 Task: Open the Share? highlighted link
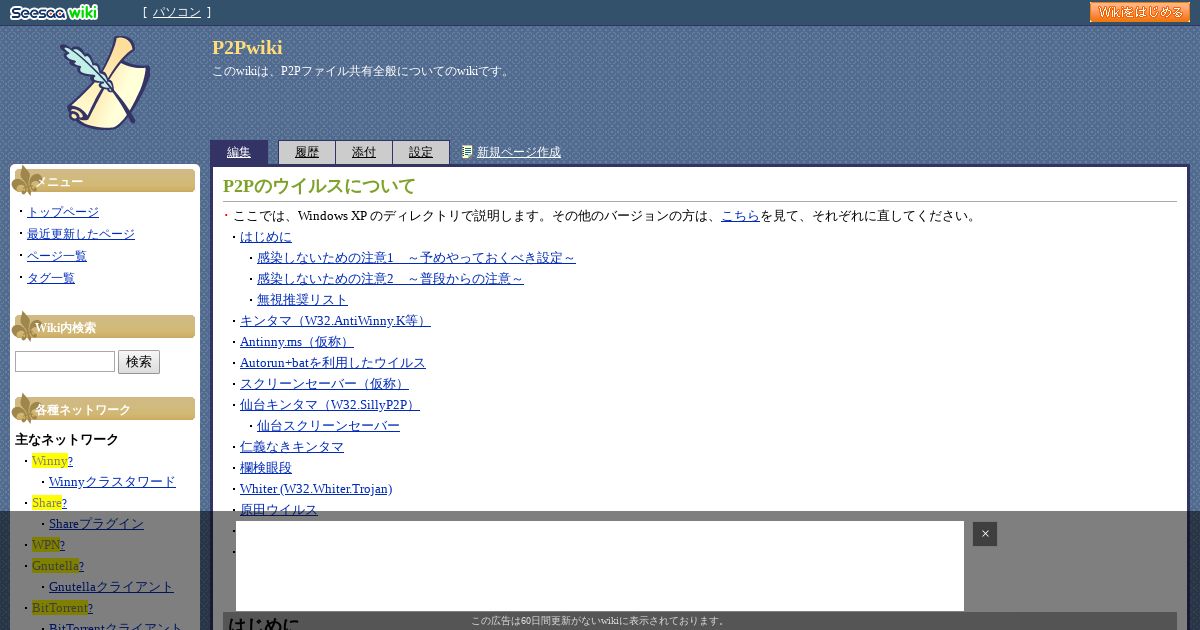point(49,503)
